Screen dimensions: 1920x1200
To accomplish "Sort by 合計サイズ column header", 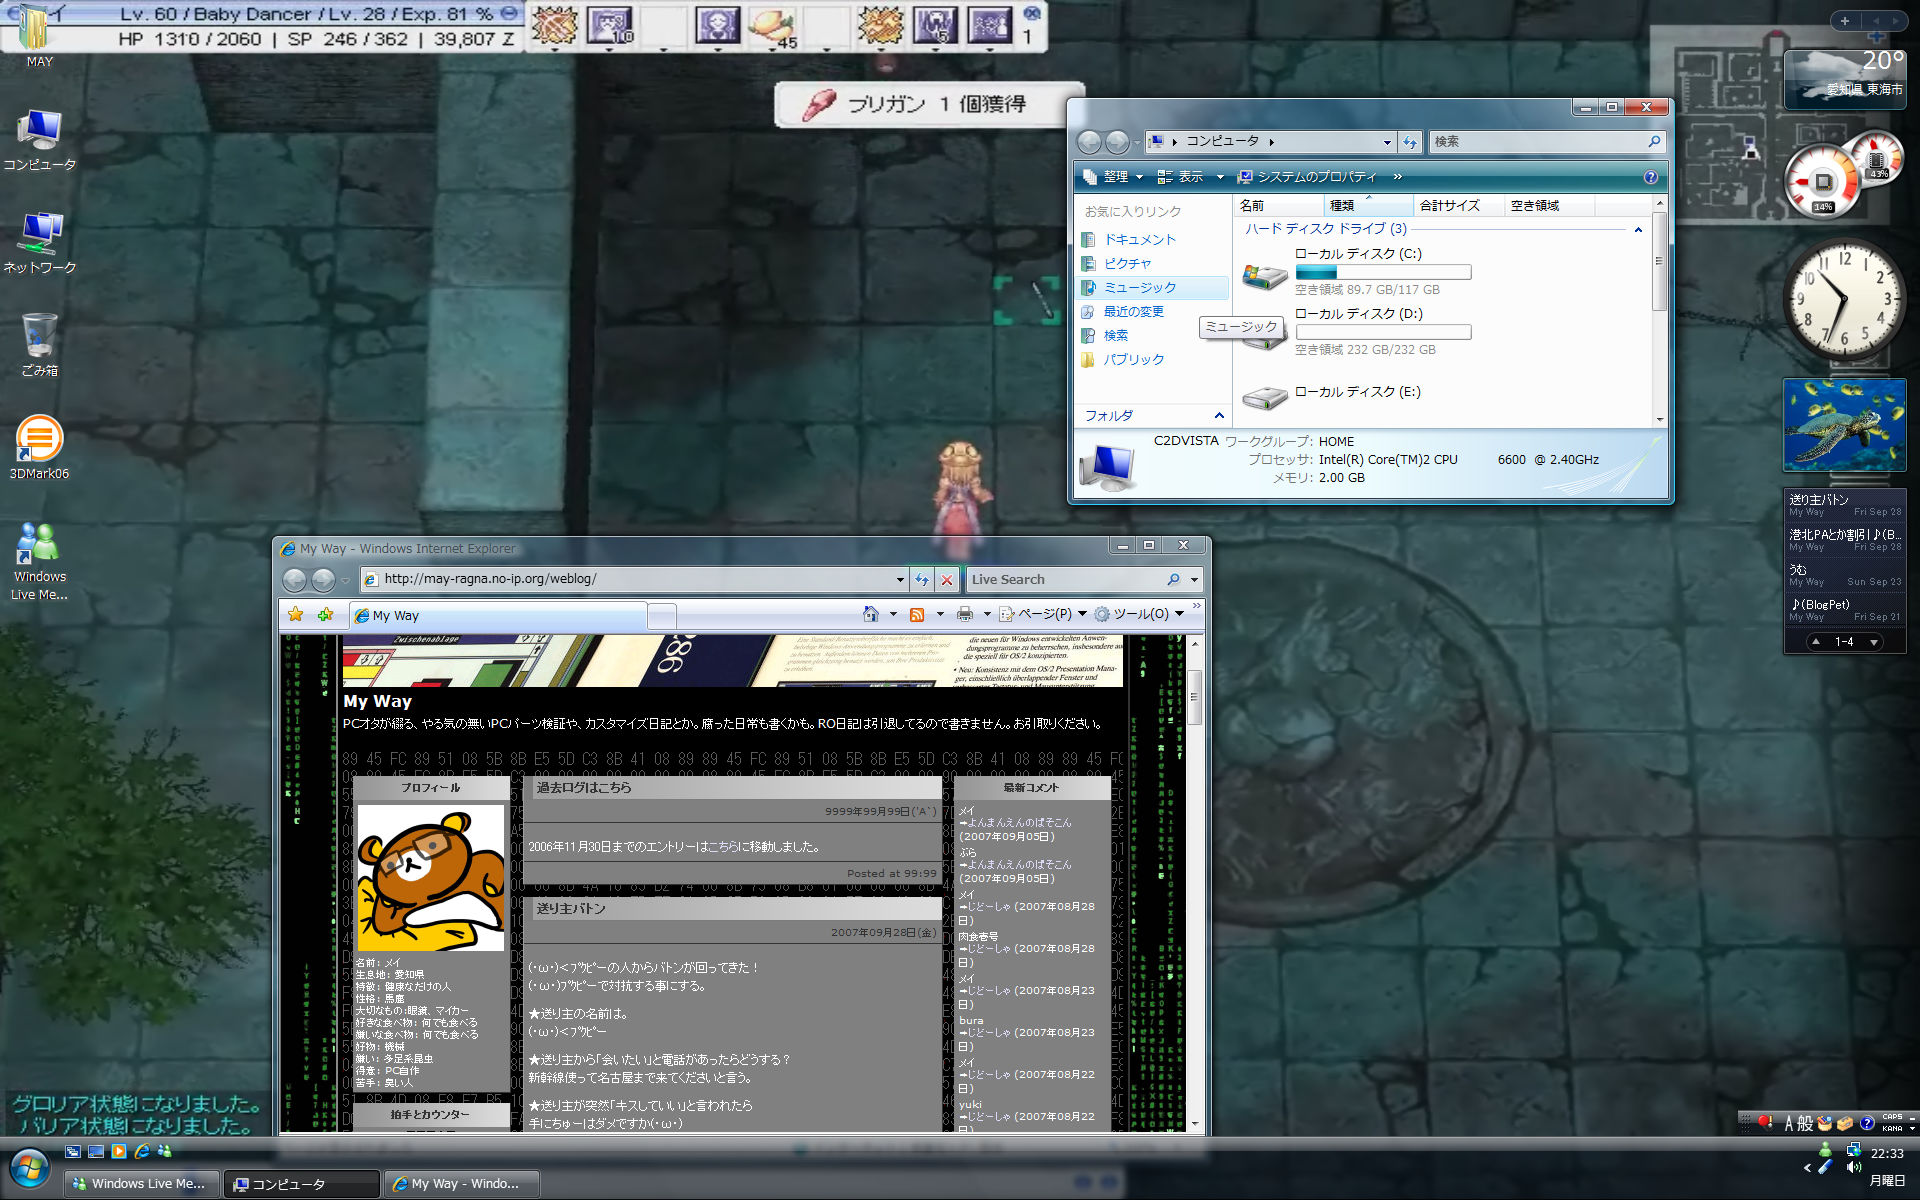I will click(1458, 205).
